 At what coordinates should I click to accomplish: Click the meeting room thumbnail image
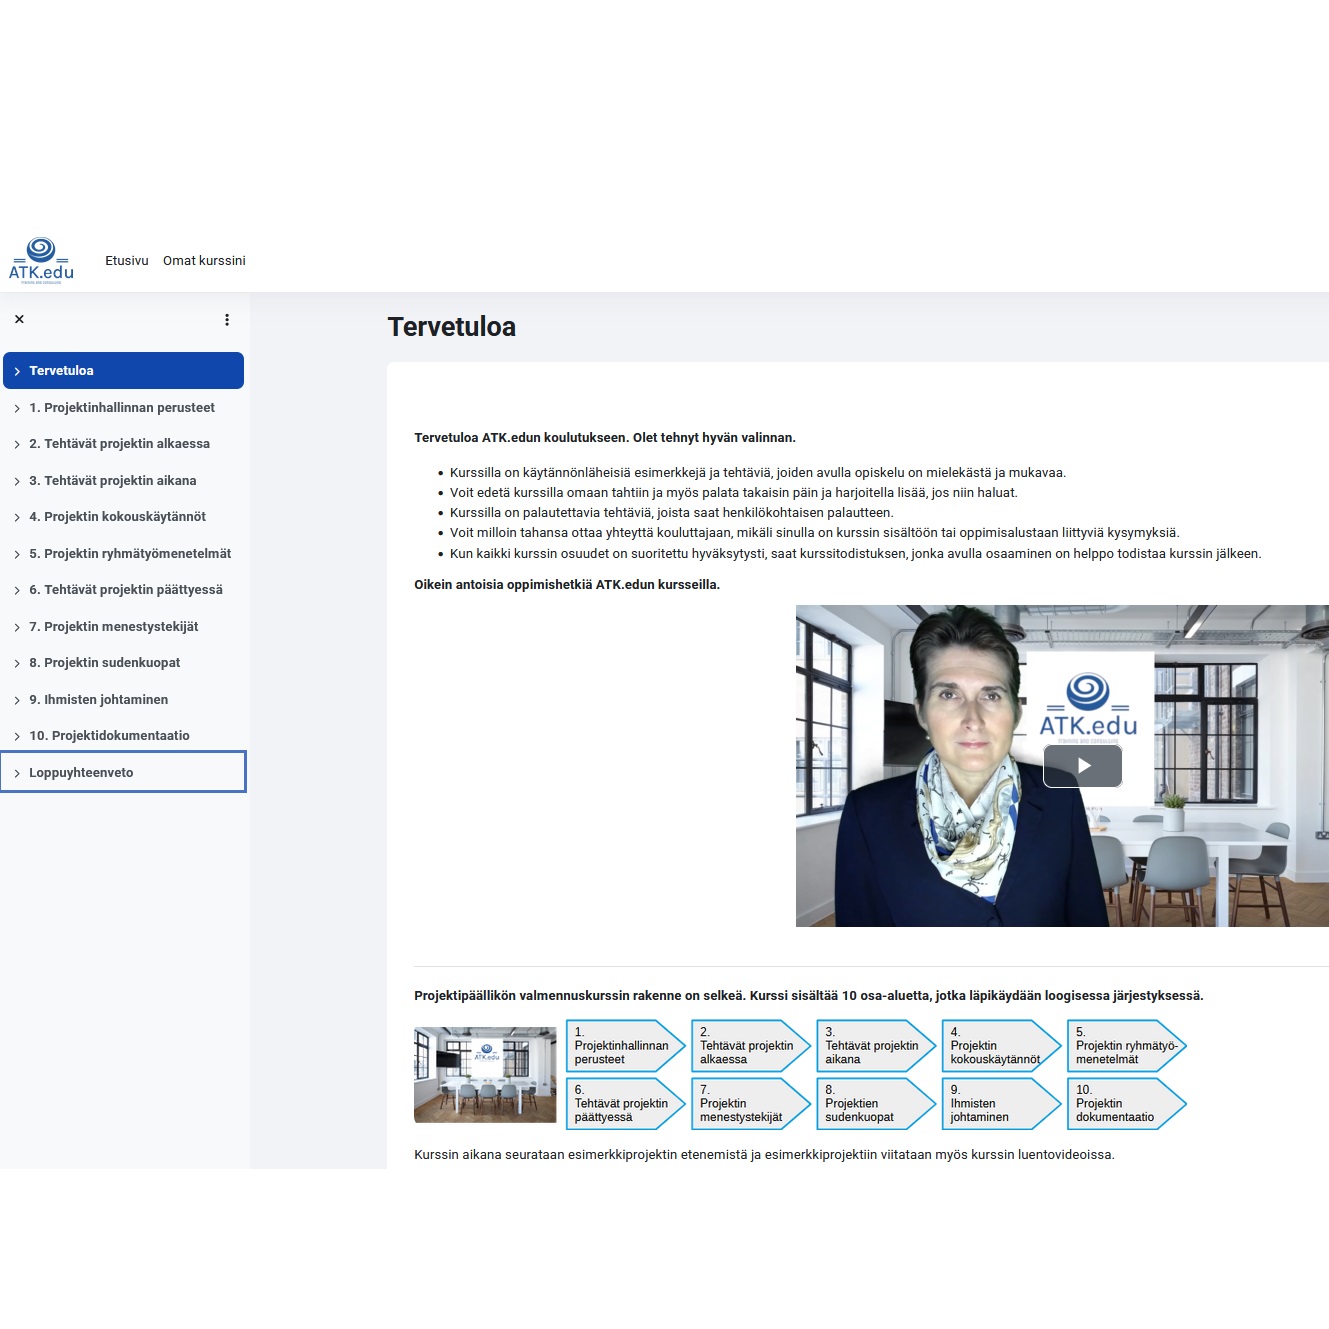click(x=485, y=1075)
